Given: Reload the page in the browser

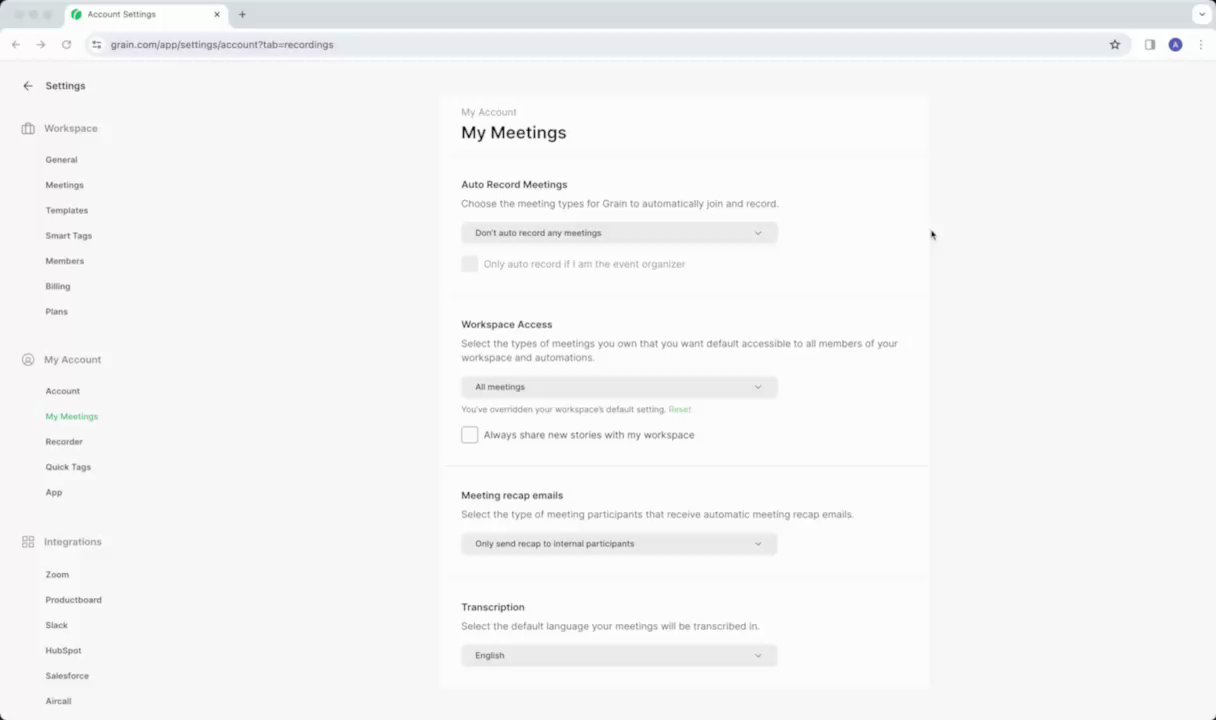Looking at the screenshot, I should click(67, 45).
